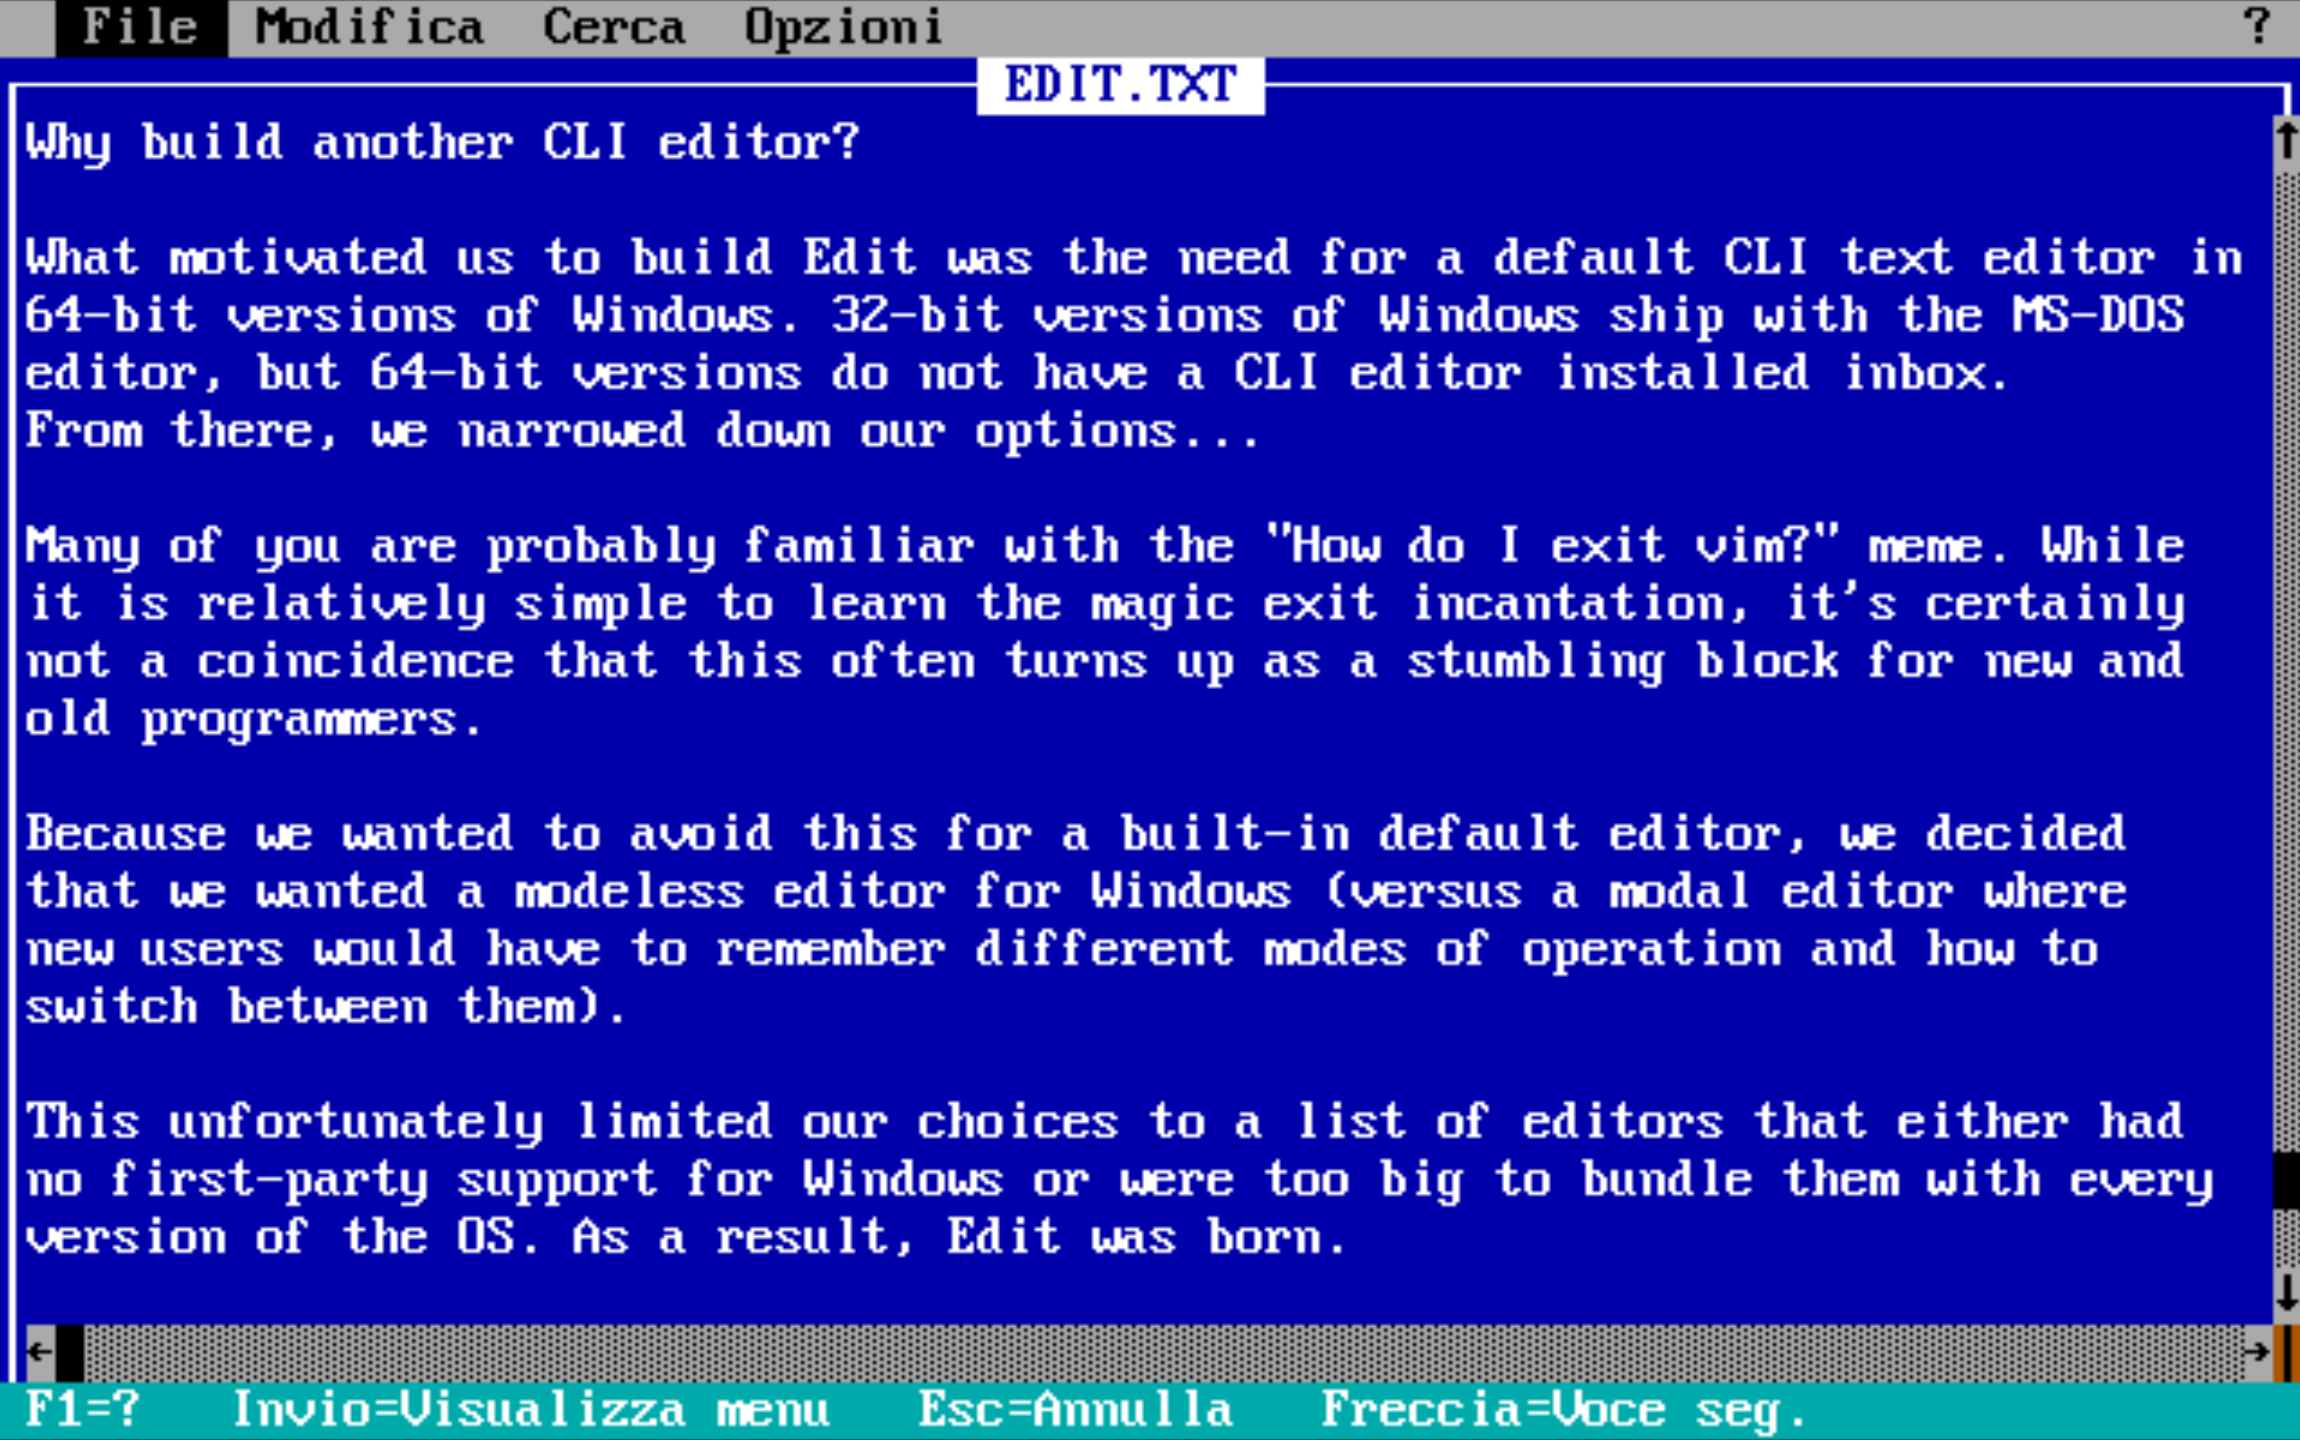2300x1440 pixels.
Task: Click the vertical scrollbar up arrow
Action: coord(2286,143)
